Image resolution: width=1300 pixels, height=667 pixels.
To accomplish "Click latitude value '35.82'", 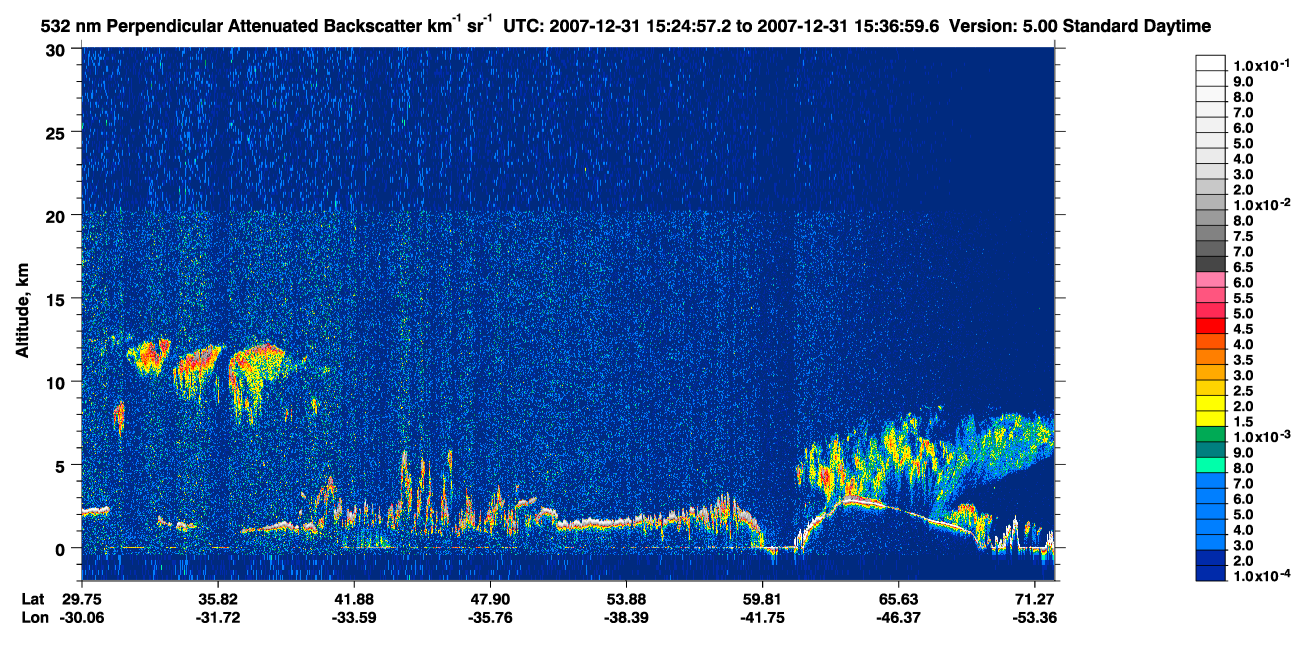I will (x=218, y=599).
